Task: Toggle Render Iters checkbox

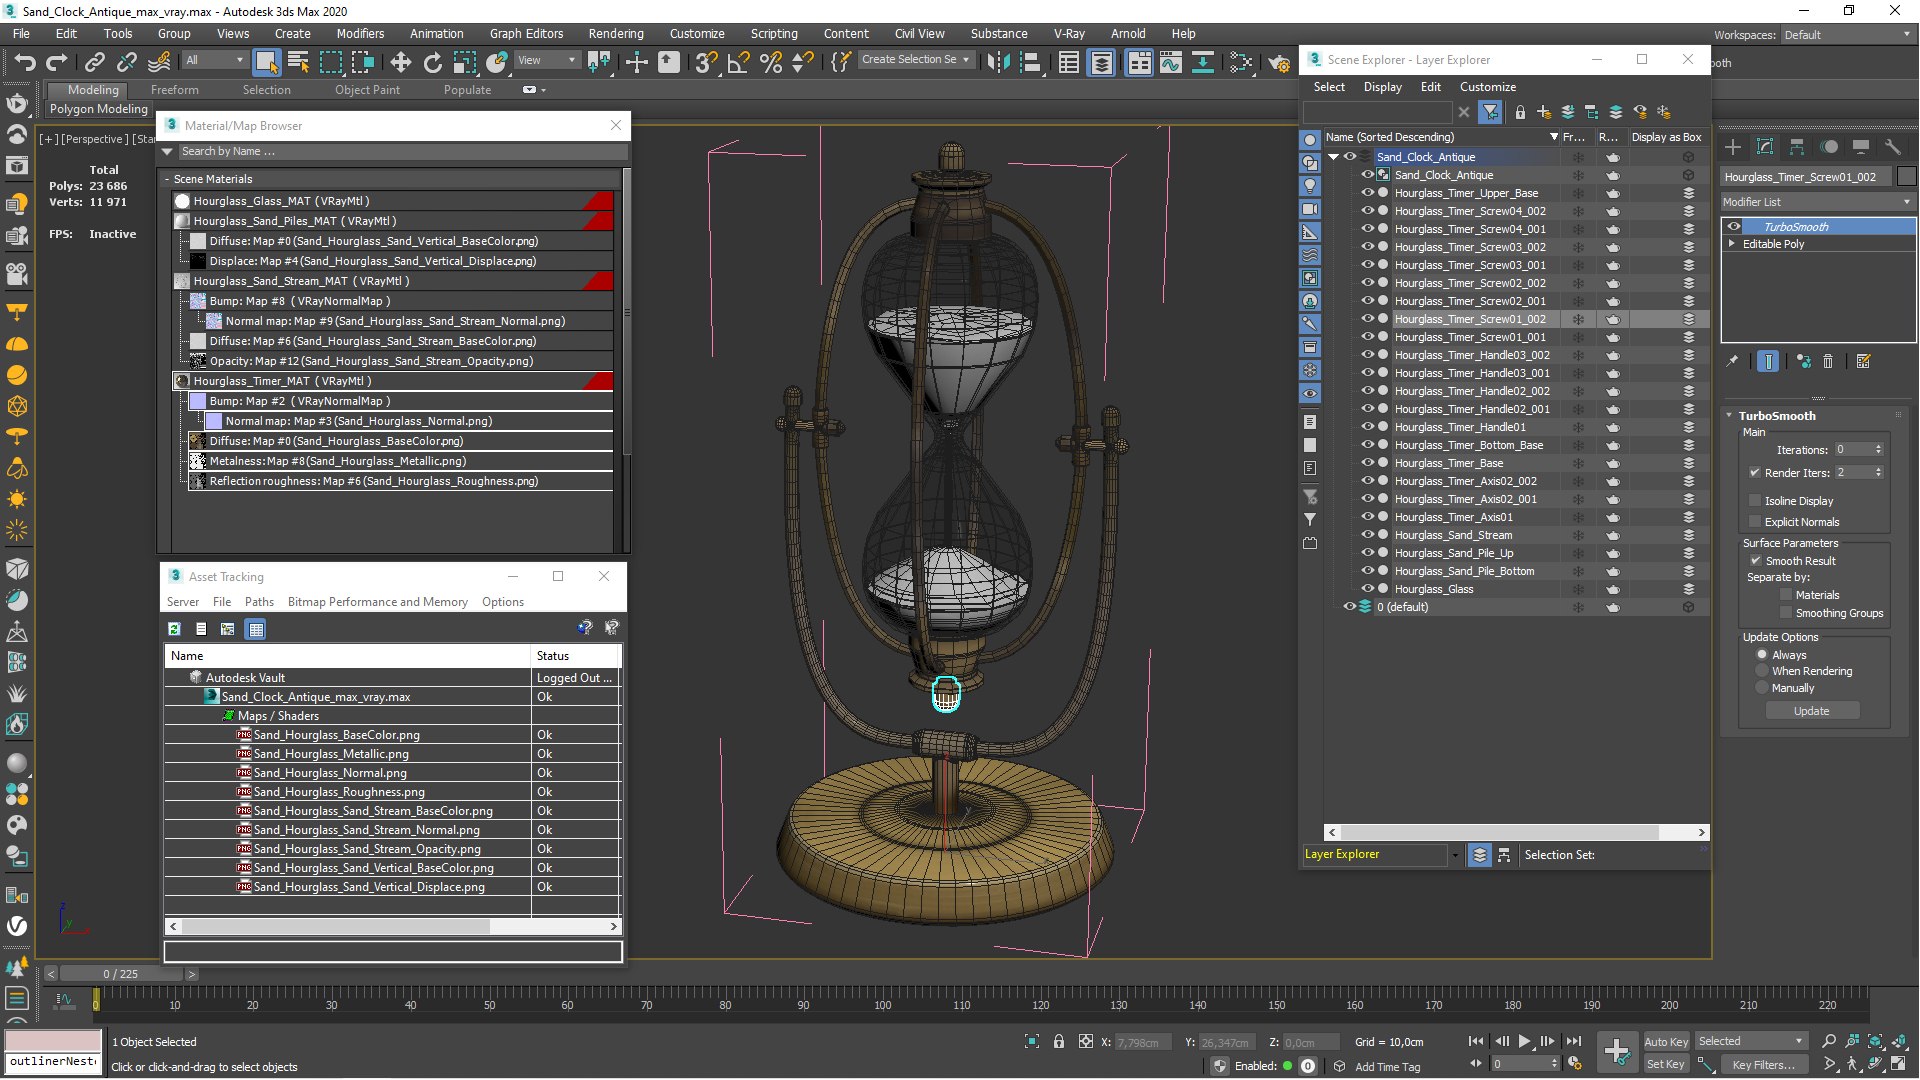Action: (x=1755, y=473)
